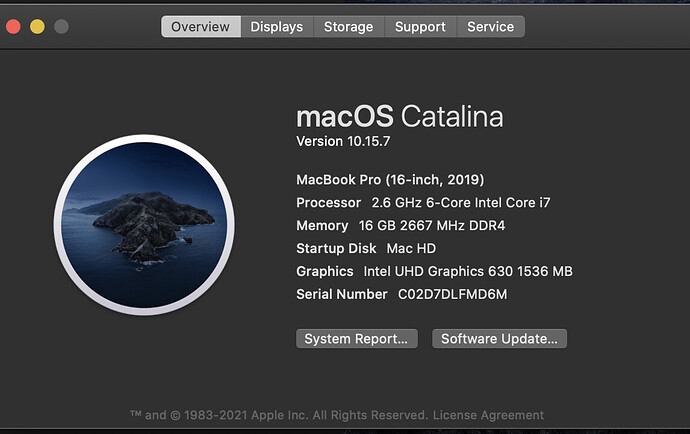This screenshot has height=434, width=690.
Task: Launch Software Update
Action: [x=499, y=338]
